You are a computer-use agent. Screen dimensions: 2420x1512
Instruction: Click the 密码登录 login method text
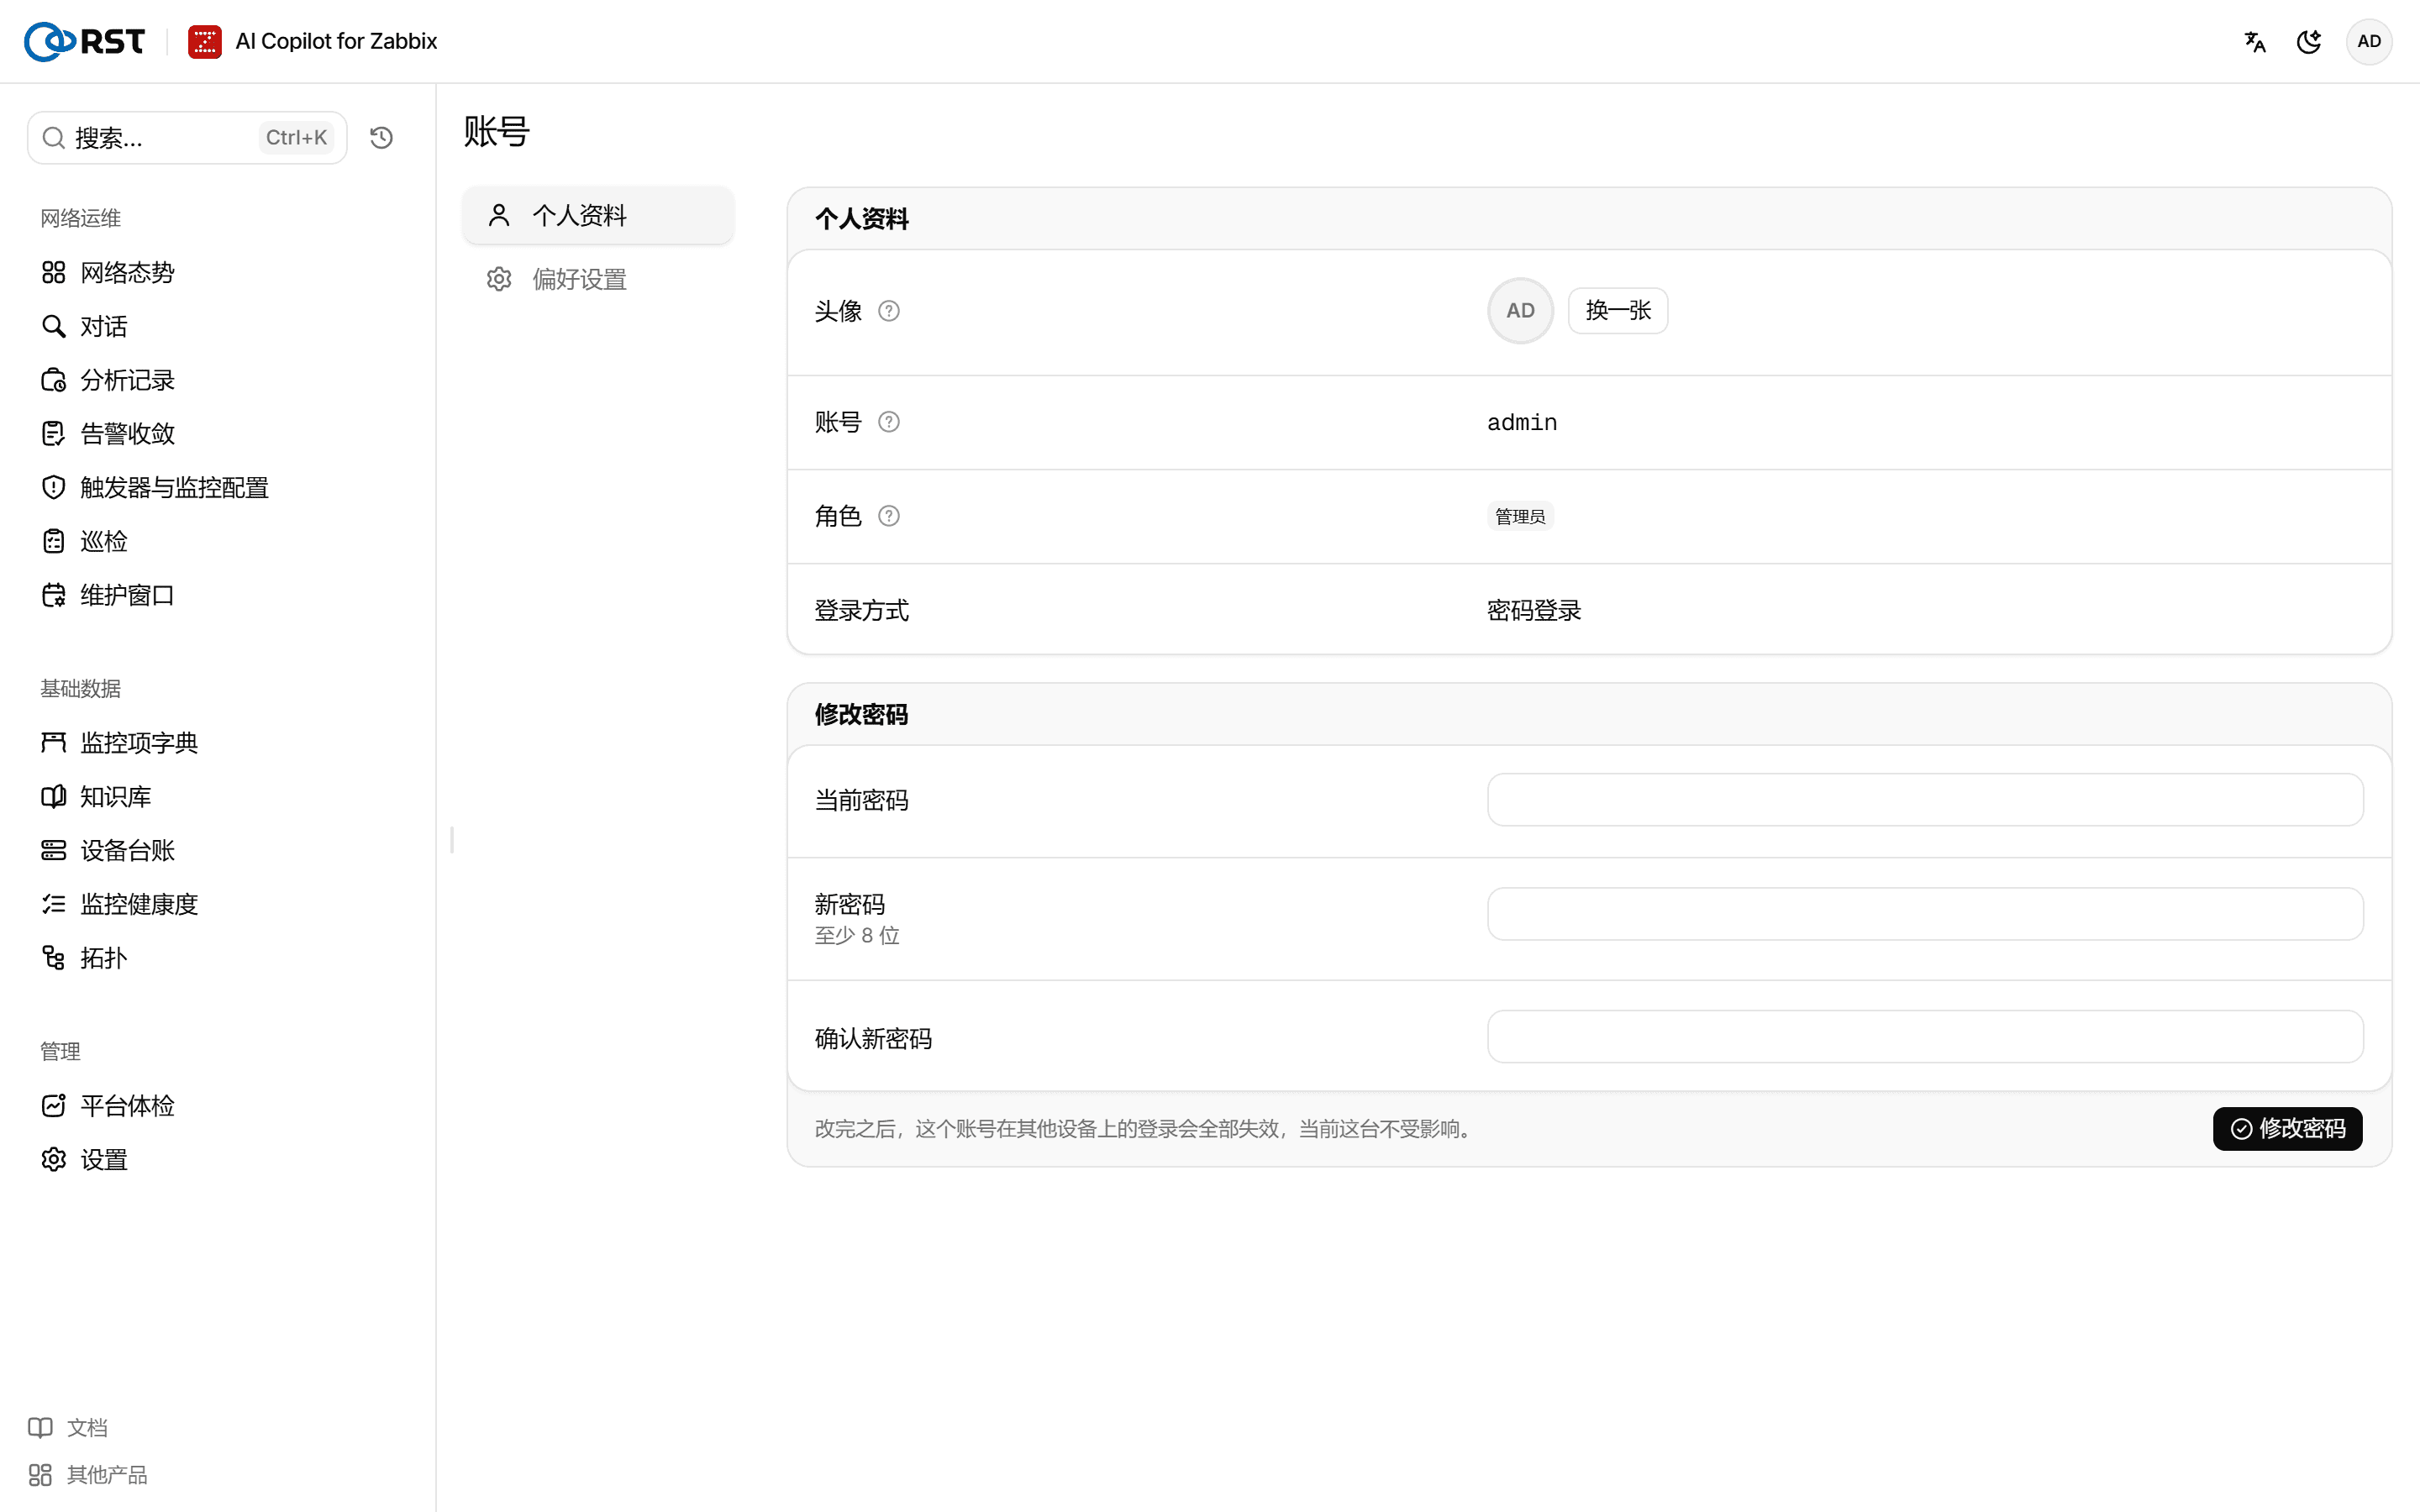coord(1534,610)
